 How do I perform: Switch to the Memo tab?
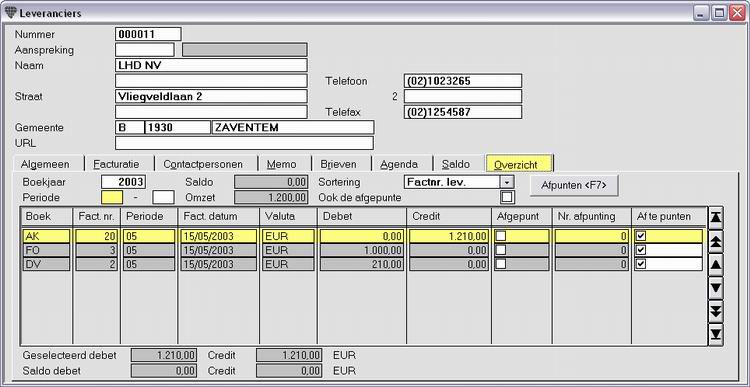(281, 164)
